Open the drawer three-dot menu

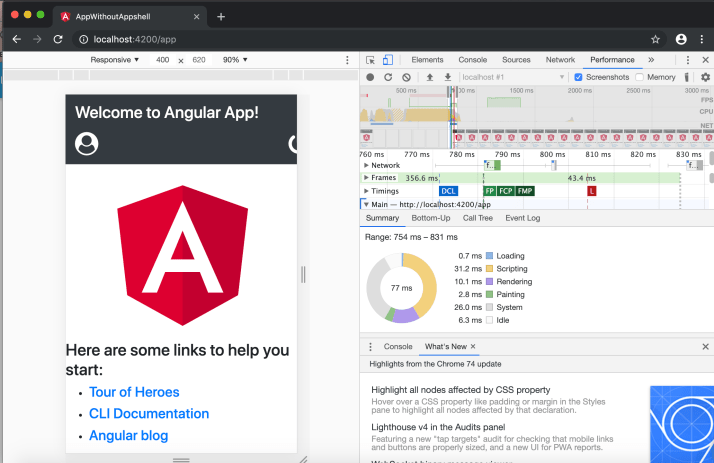click(x=370, y=347)
